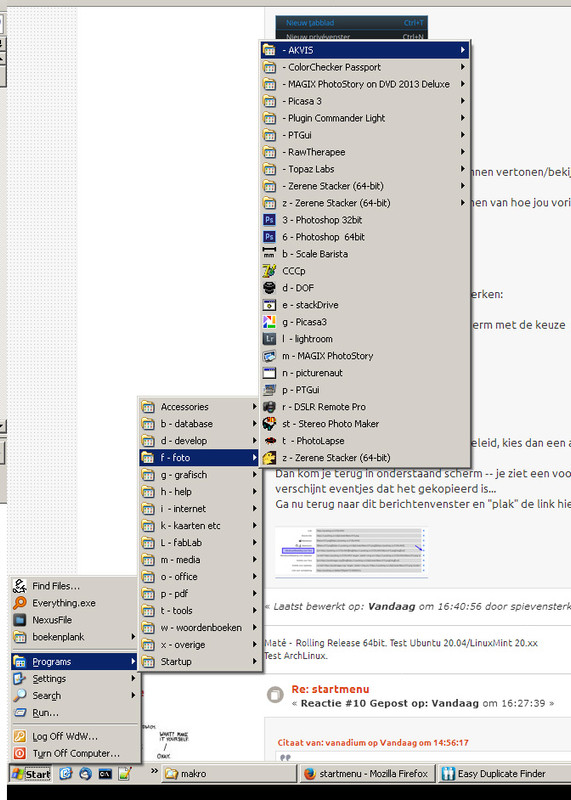Open r - DSLR Remote Pro
Screen dimensions: 571x800
365,407
